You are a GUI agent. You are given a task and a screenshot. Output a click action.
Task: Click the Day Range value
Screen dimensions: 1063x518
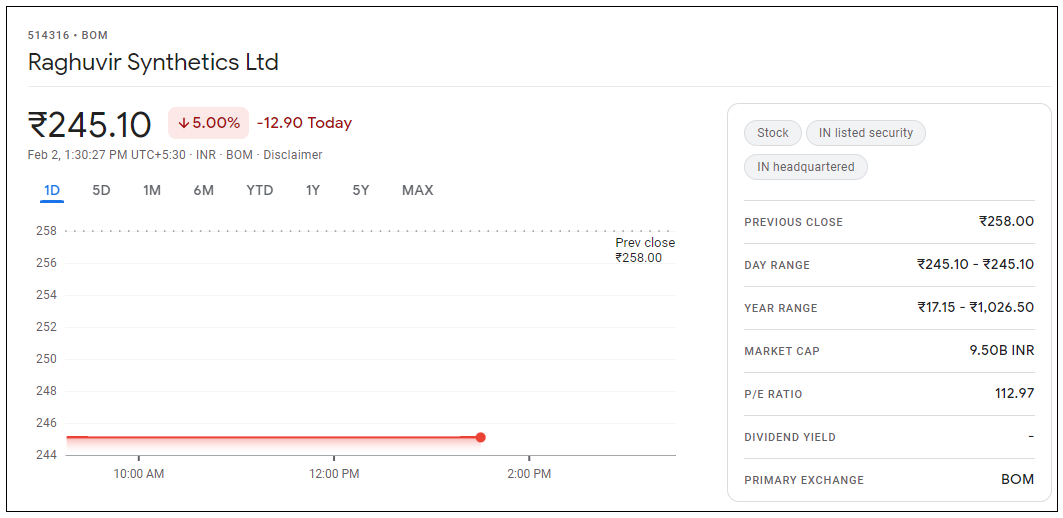[x=976, y=264]
